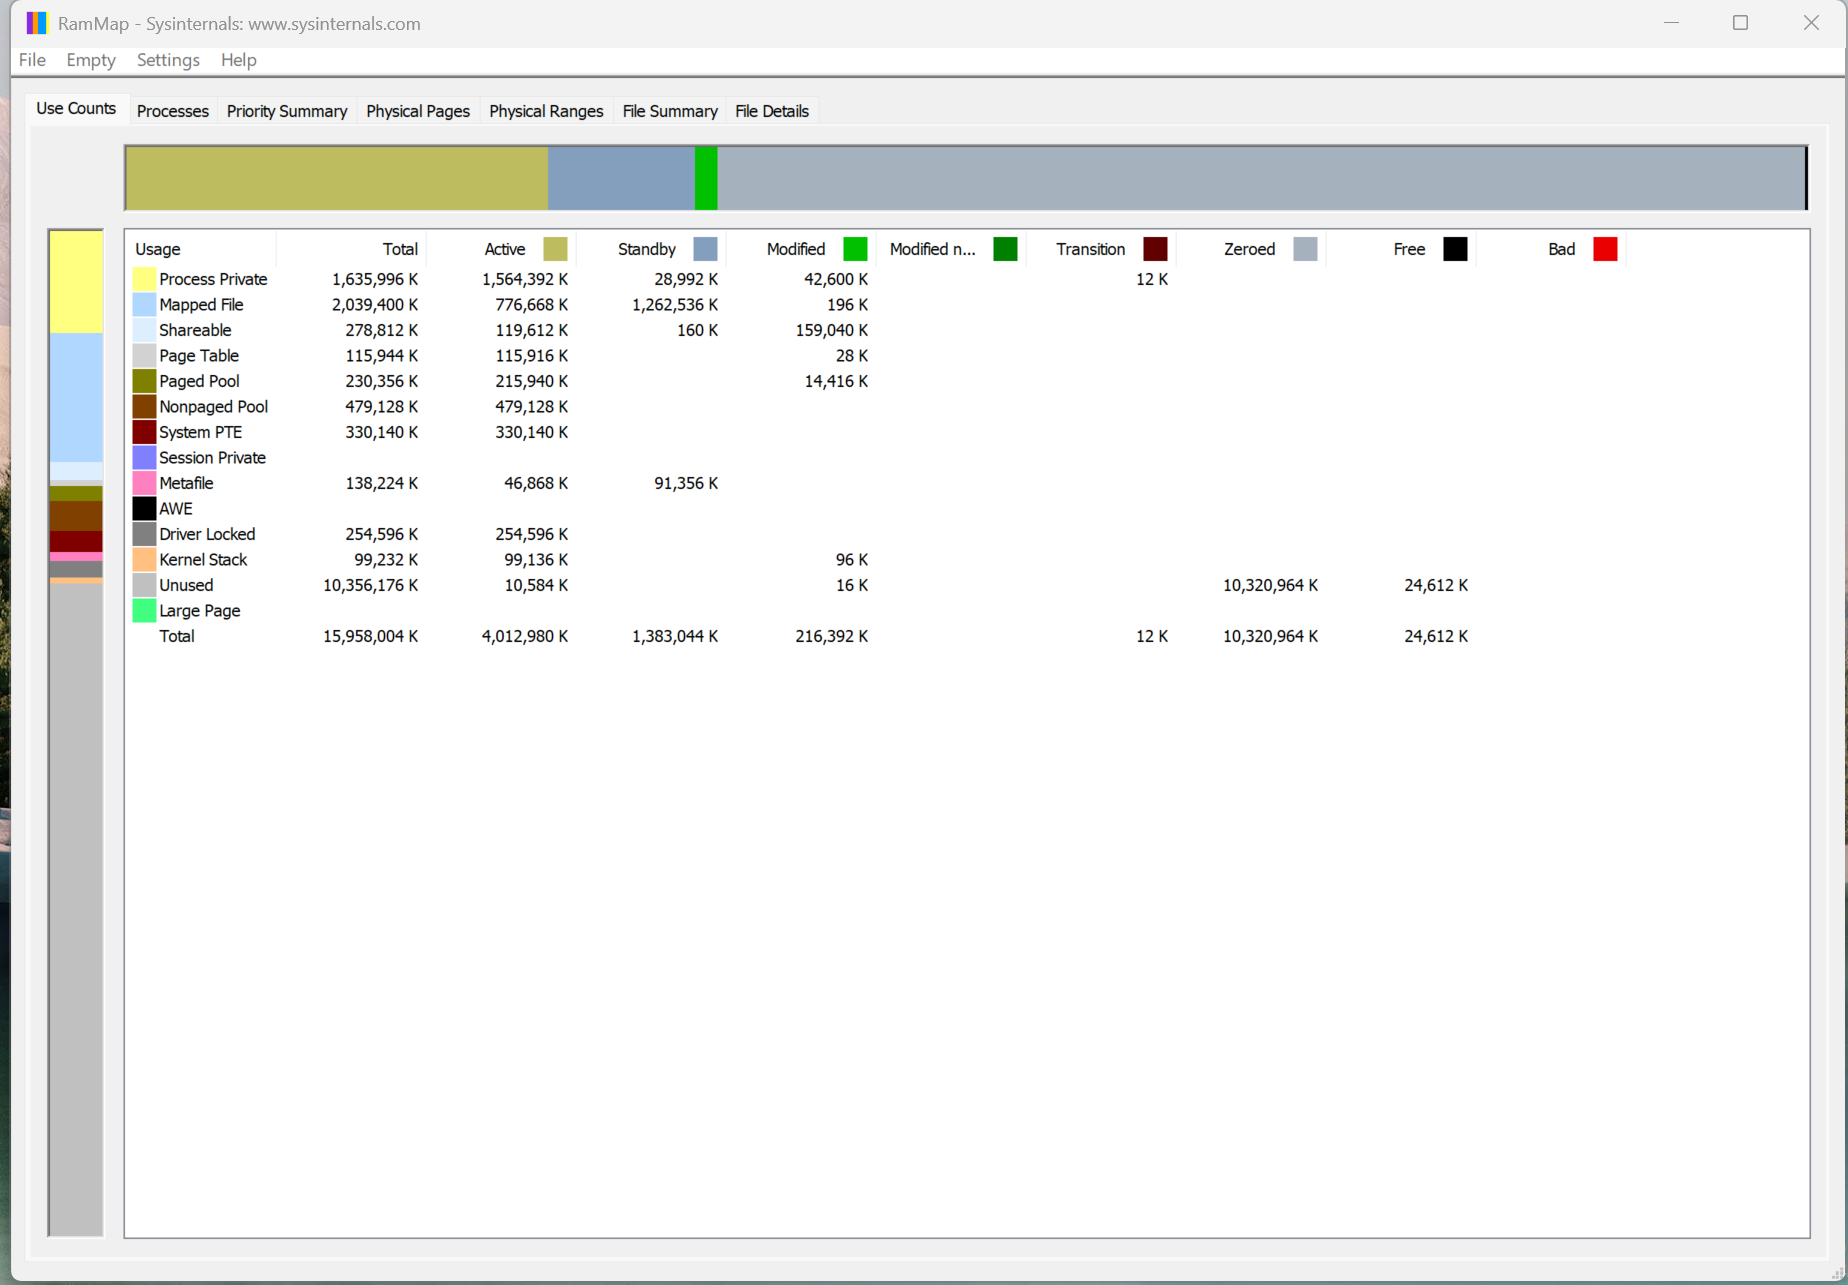Sort the table by the Total column header
The width and height of the screenshot is (1848, 1285).
400,248
